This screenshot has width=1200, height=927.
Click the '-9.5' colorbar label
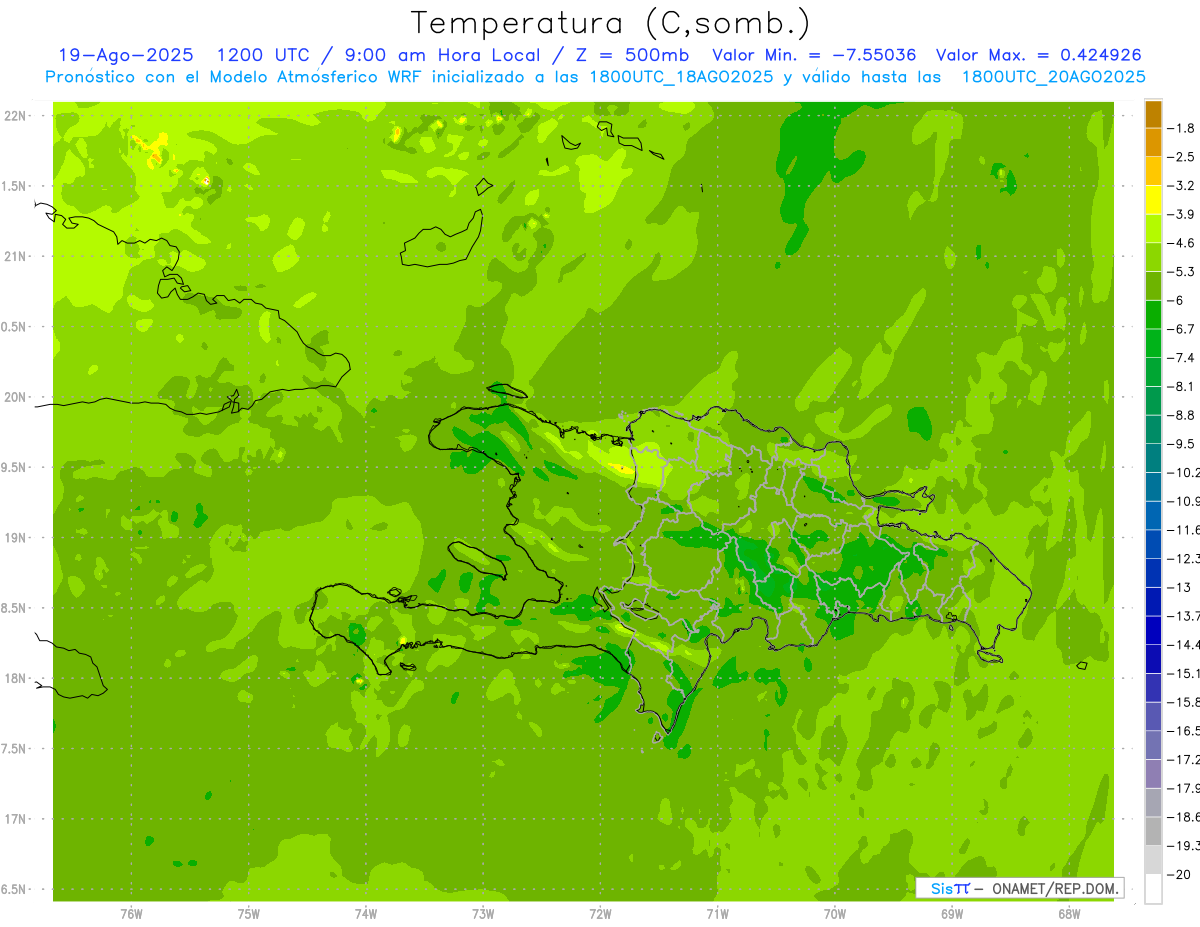(x=1180, y=444)
